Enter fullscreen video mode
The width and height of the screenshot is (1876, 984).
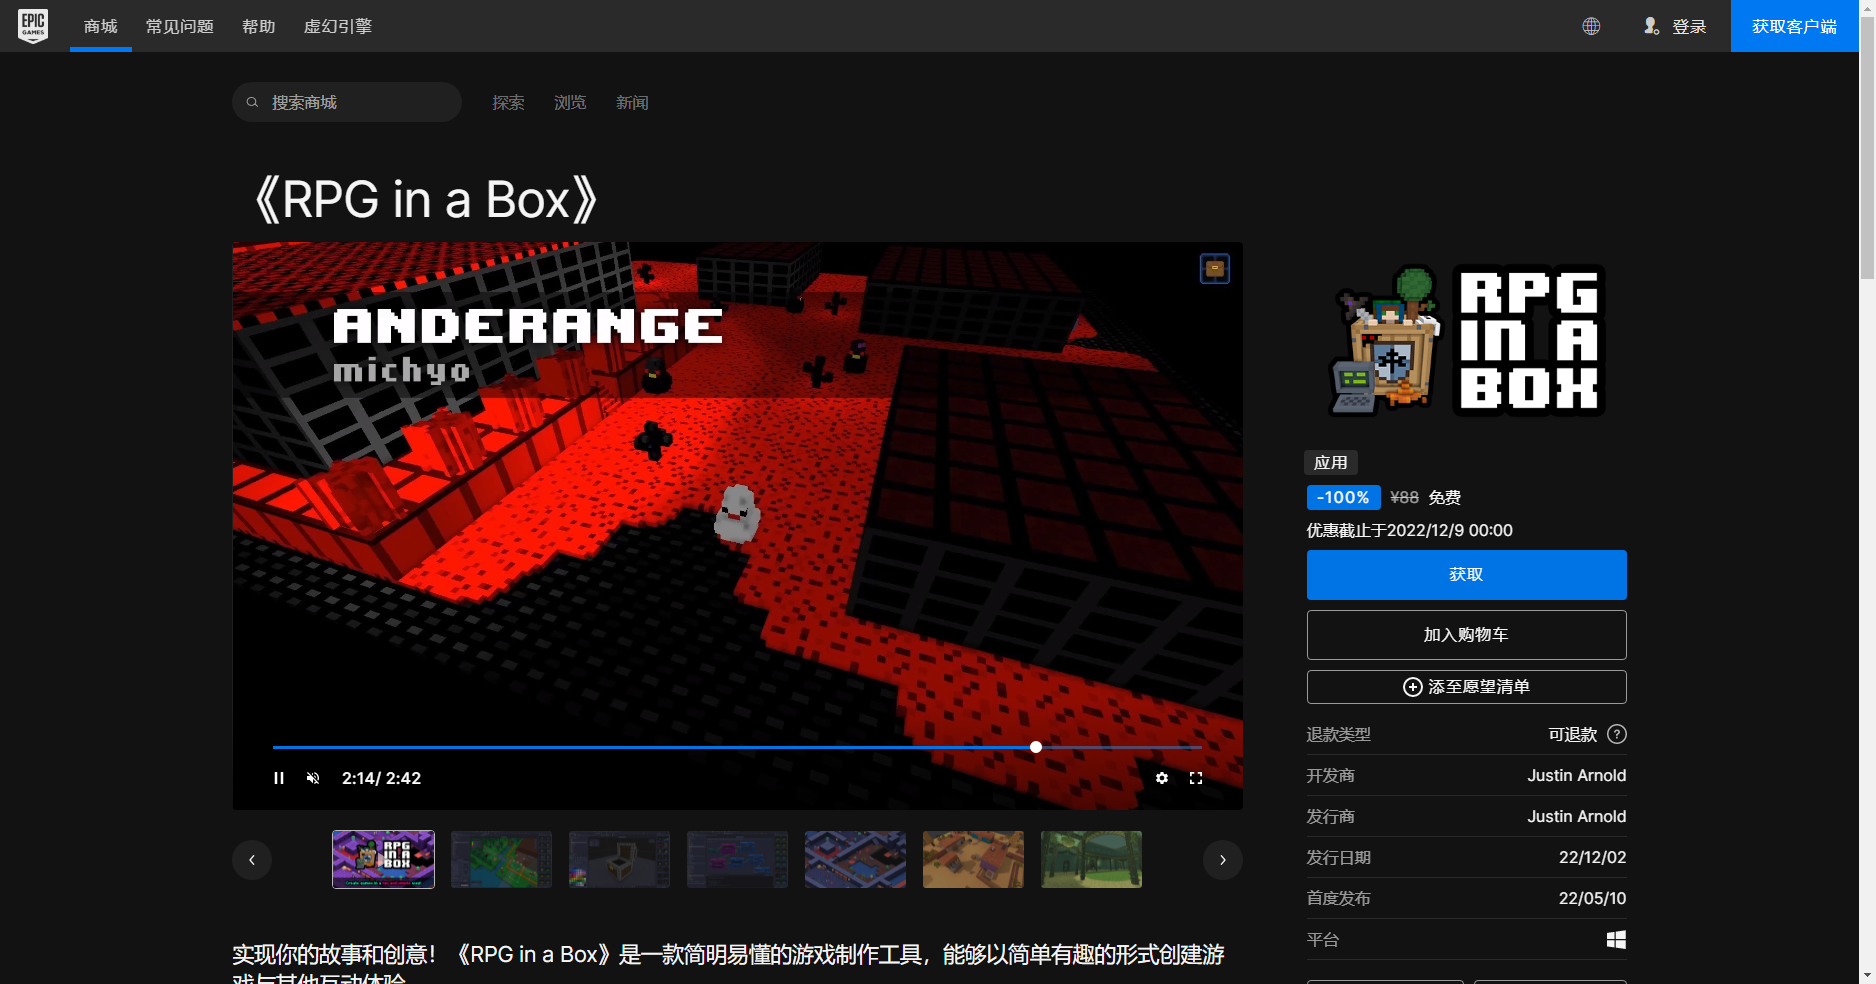tap(1196, 778)
